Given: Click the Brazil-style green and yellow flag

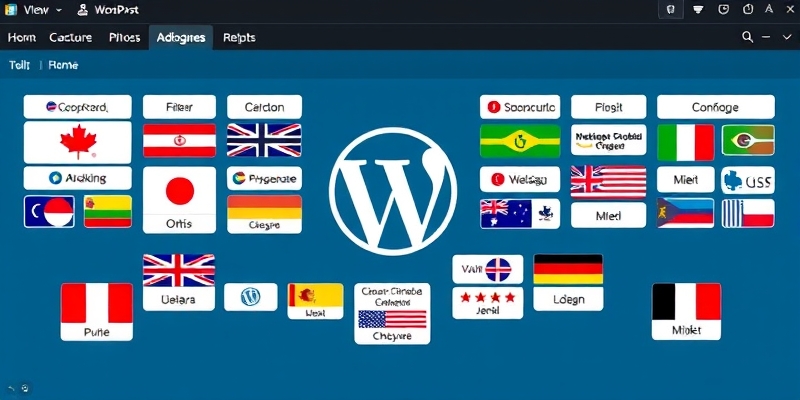Looking at the screenshot, I should pyautogui.click(x=520, y=141).
